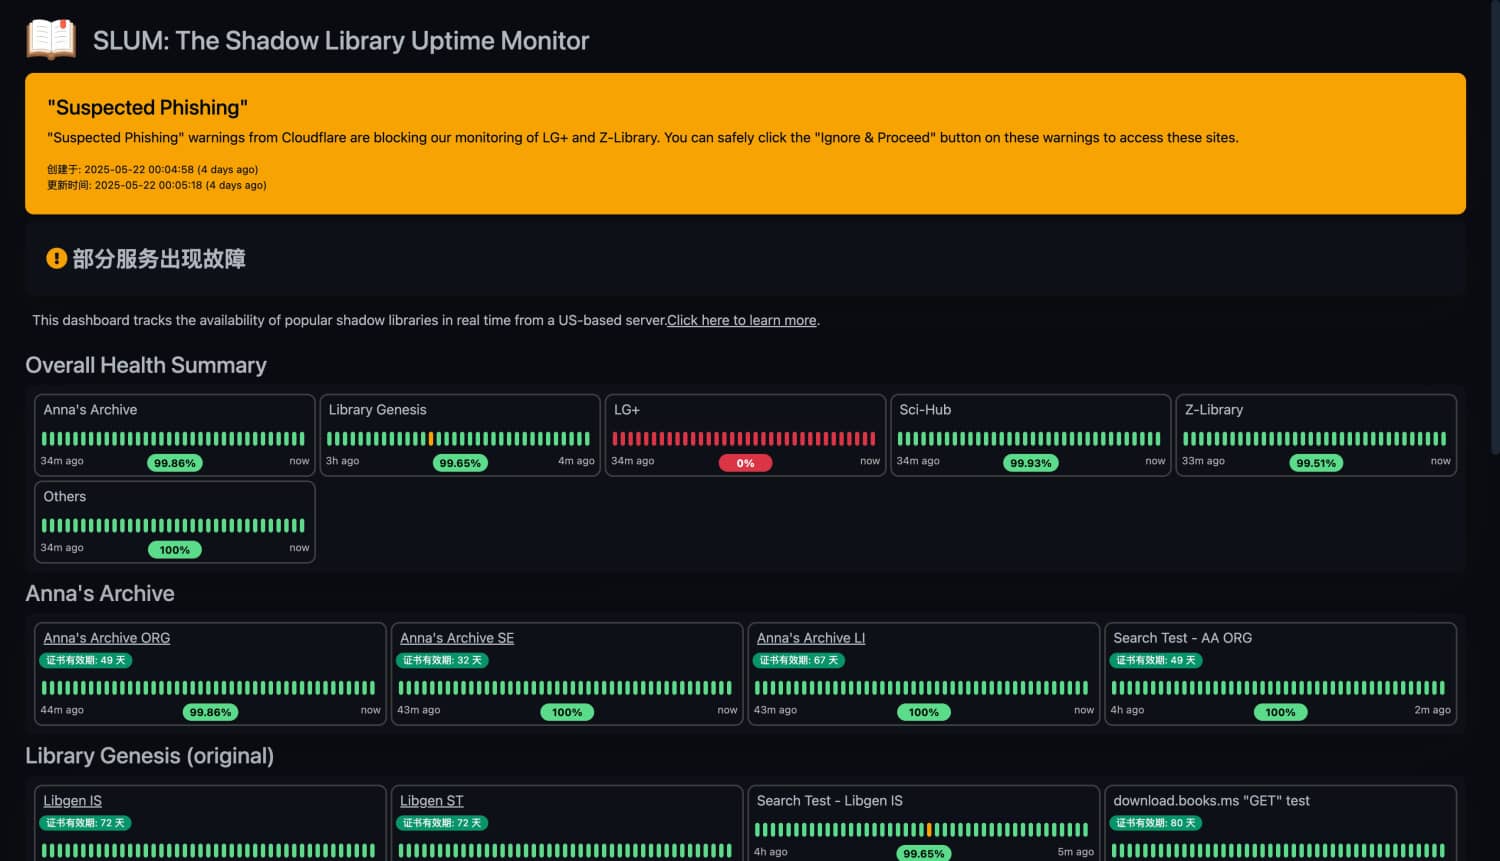
Task: Click Libgen IS 72-day certificate badge
Action: pos(86,823)
